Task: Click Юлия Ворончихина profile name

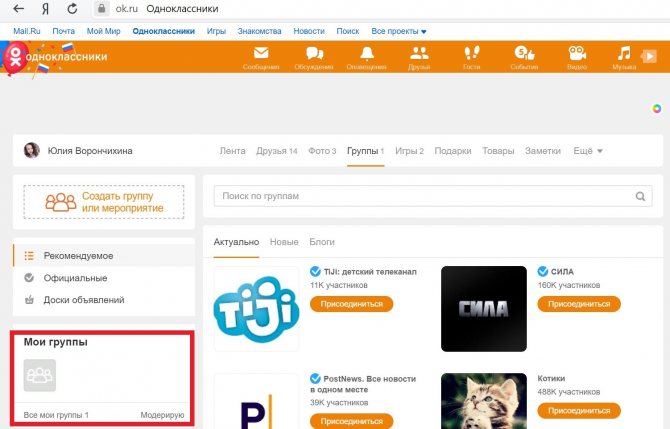Action: [90, 151]
